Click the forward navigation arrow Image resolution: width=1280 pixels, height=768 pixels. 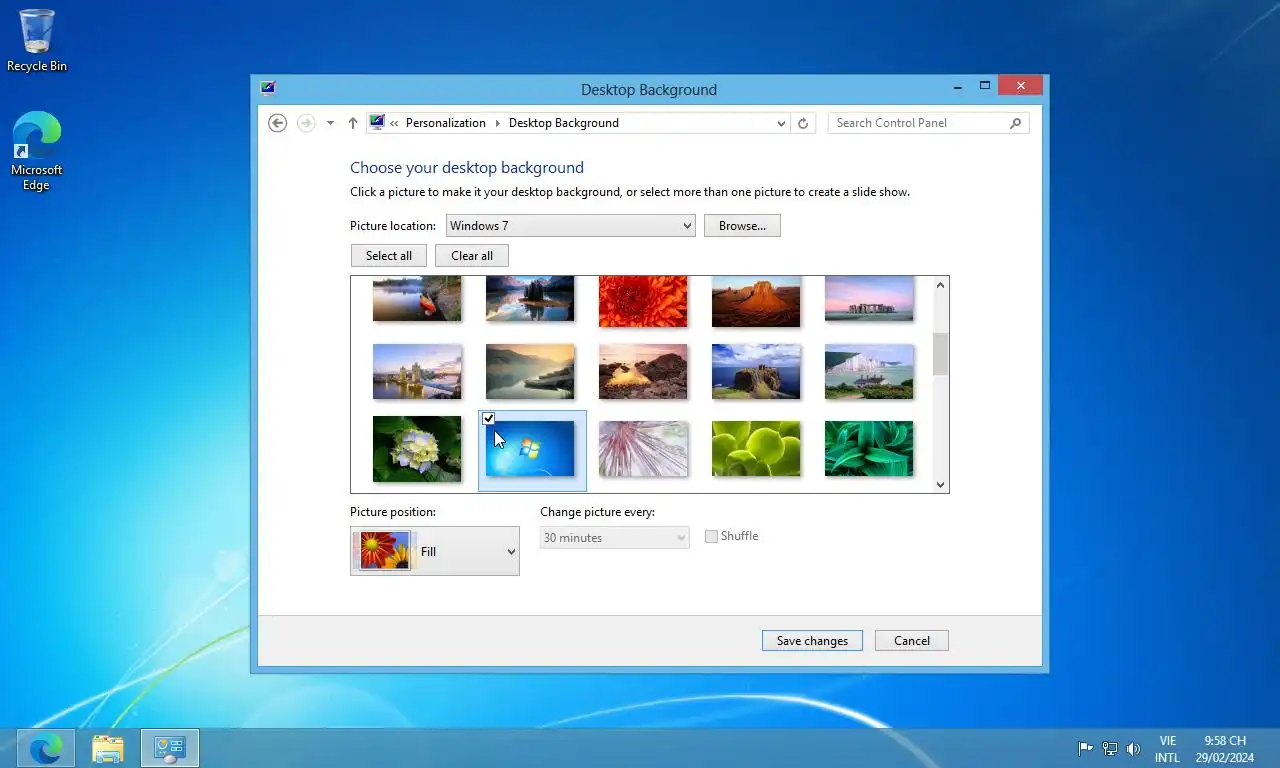point(306,123)
